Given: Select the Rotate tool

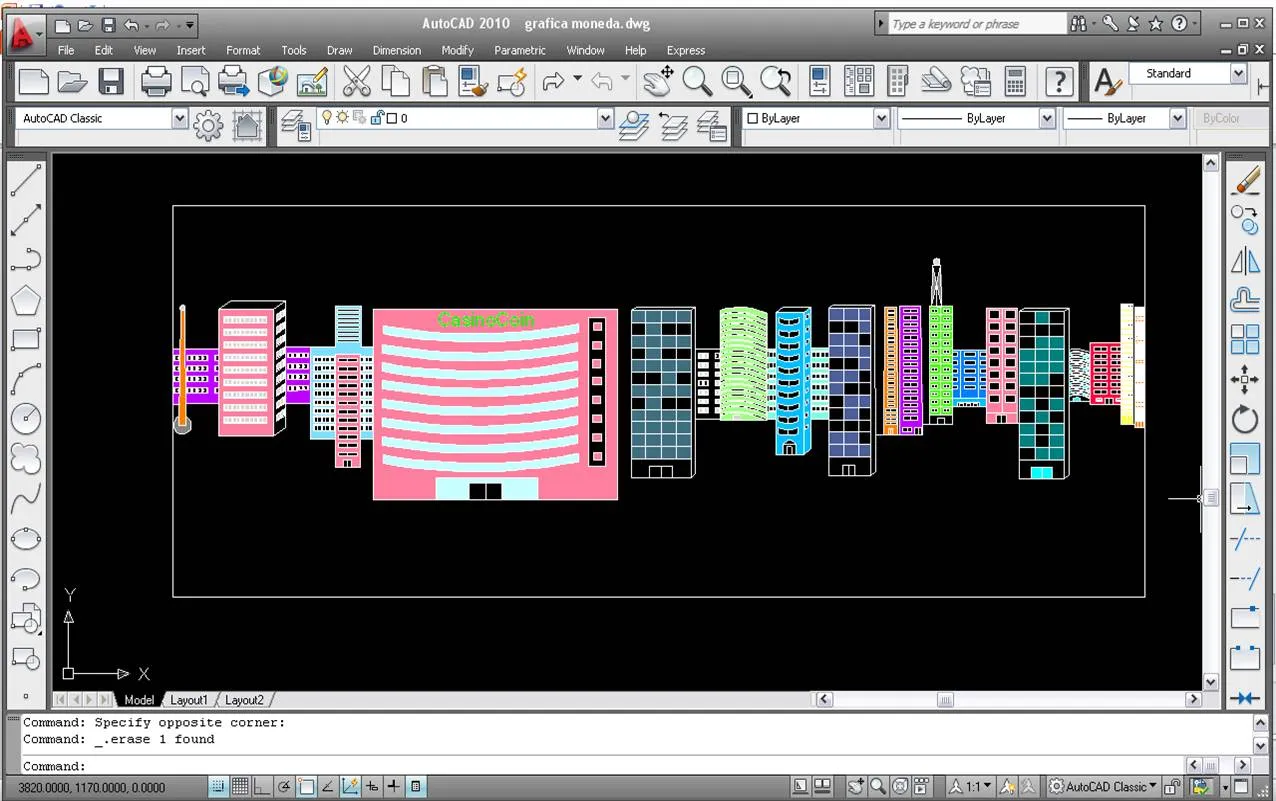Looking at the screenshot, I should tap(1246, 418).
